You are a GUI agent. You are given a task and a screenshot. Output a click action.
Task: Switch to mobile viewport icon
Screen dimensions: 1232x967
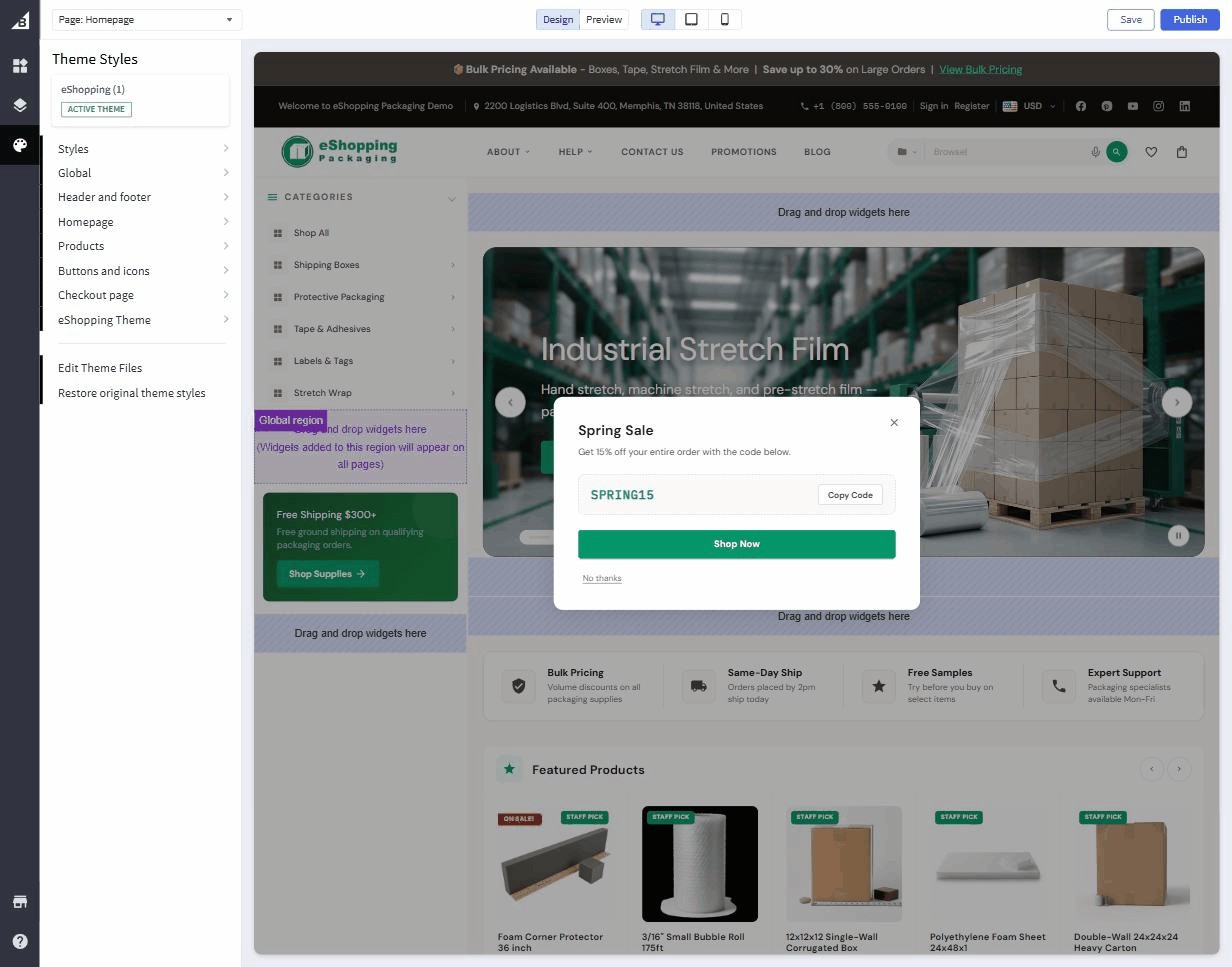tap(725, 19)
